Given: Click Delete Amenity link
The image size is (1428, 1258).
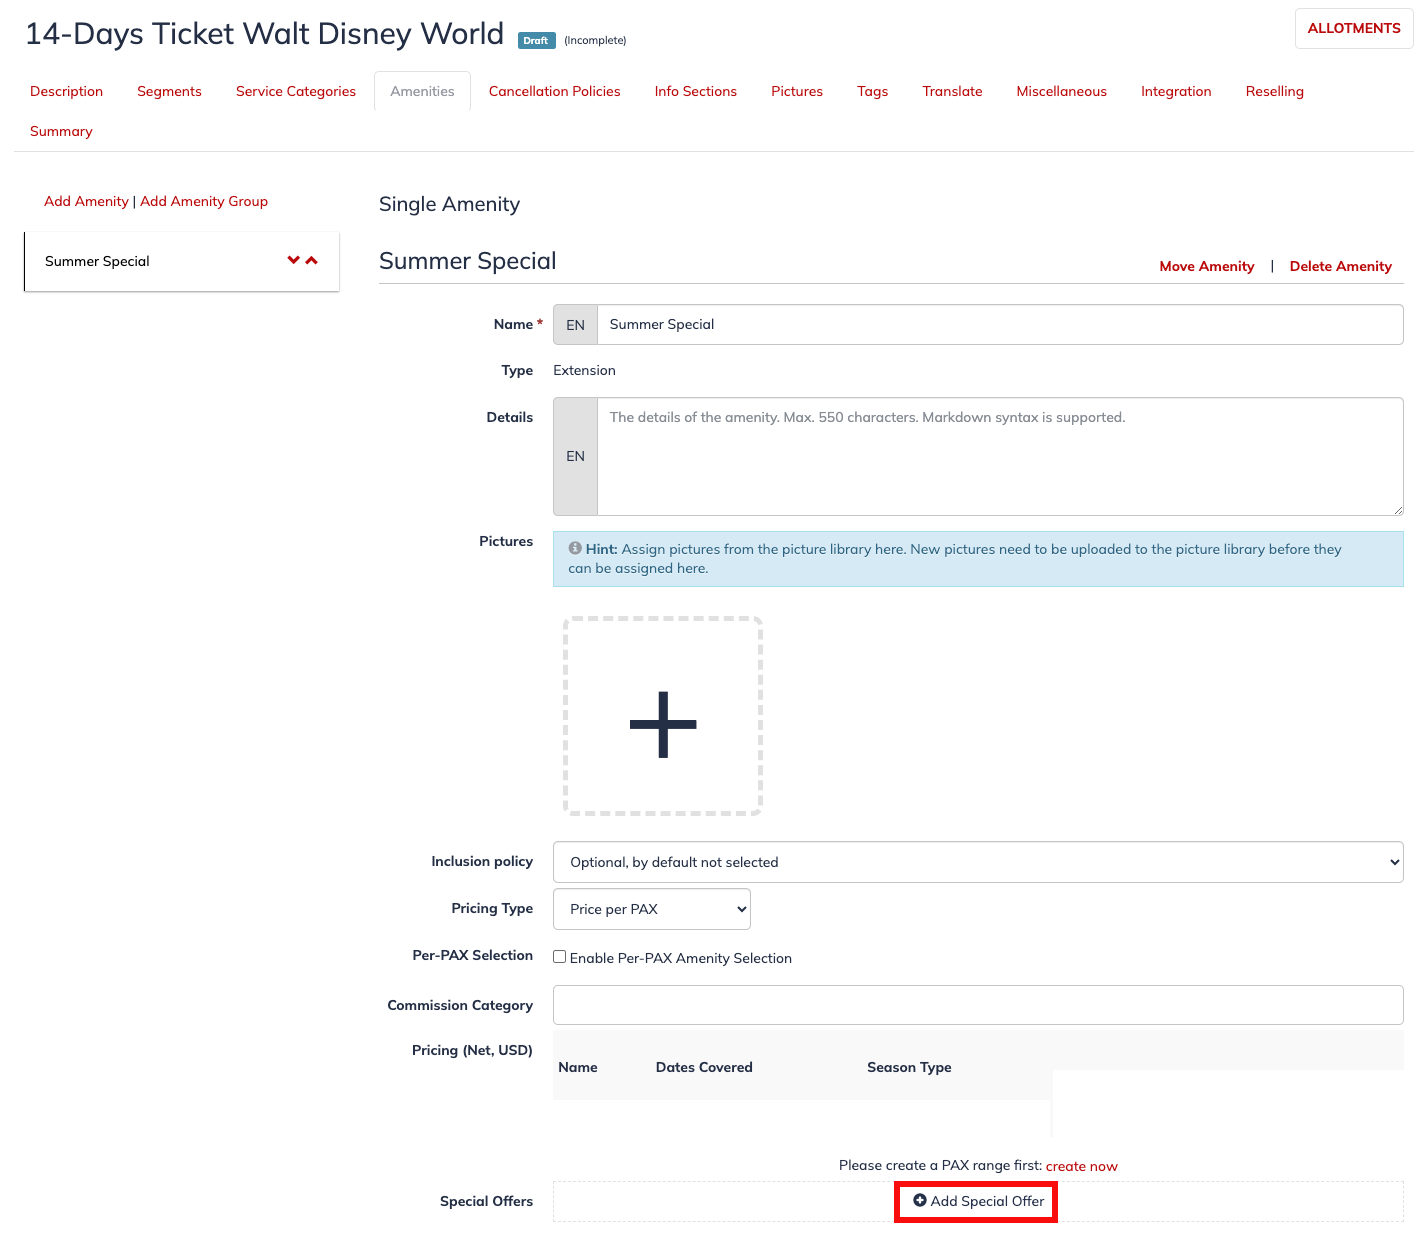Looking at the screenshot, I should [1340, 266].
